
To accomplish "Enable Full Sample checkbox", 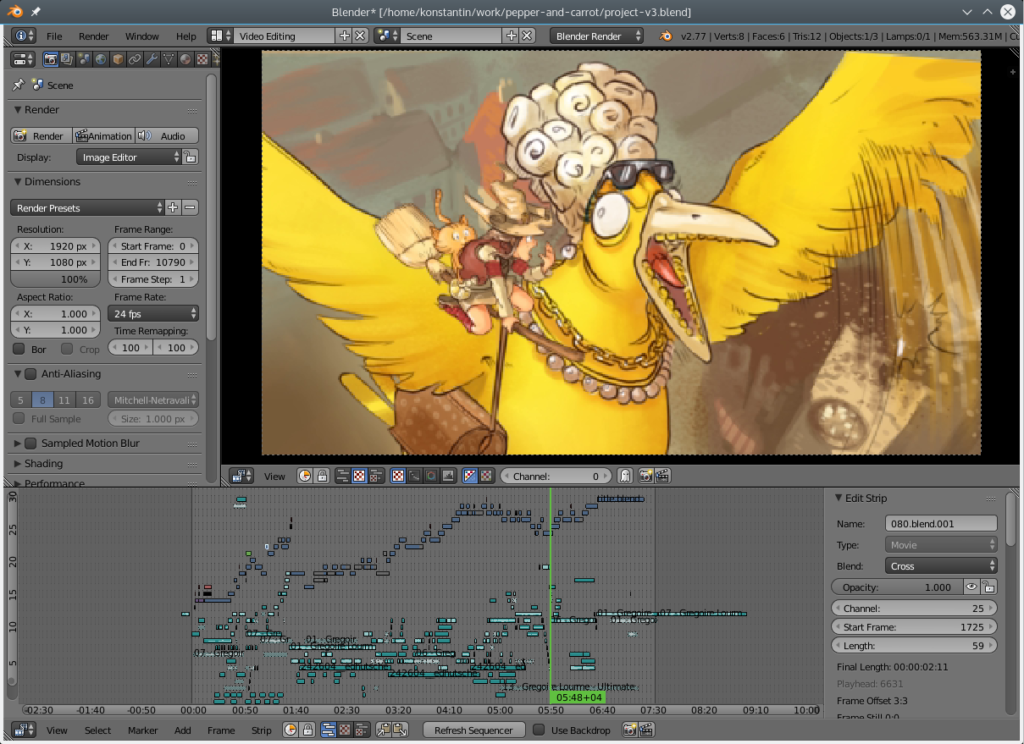I will [19, 418].
